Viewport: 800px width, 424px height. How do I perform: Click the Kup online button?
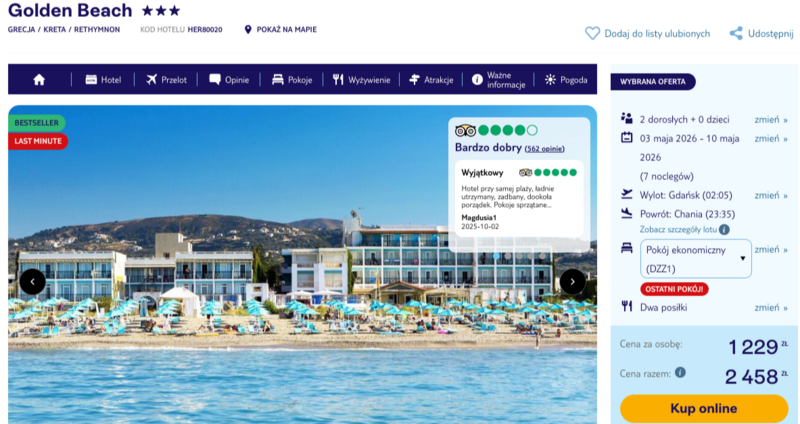704,409
